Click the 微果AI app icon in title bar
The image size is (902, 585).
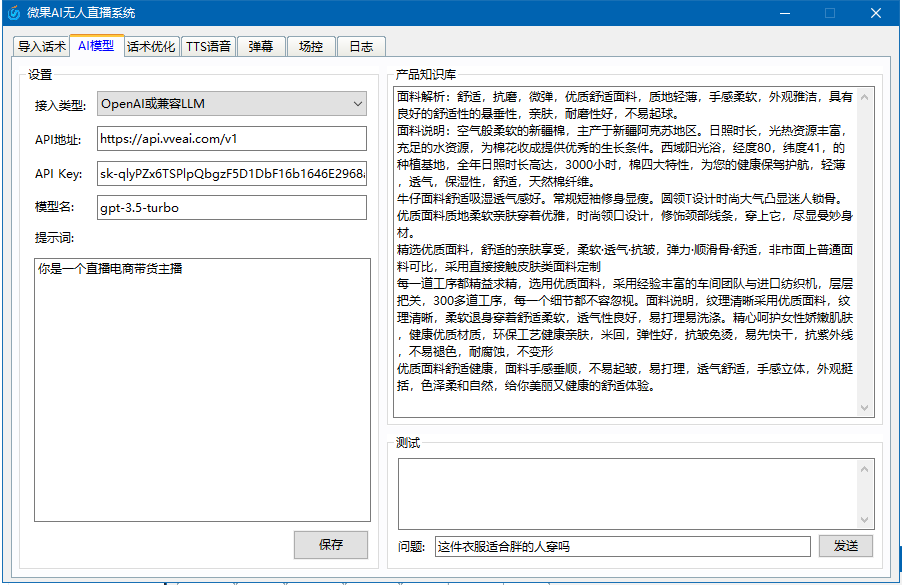click(x=13, y=13)
